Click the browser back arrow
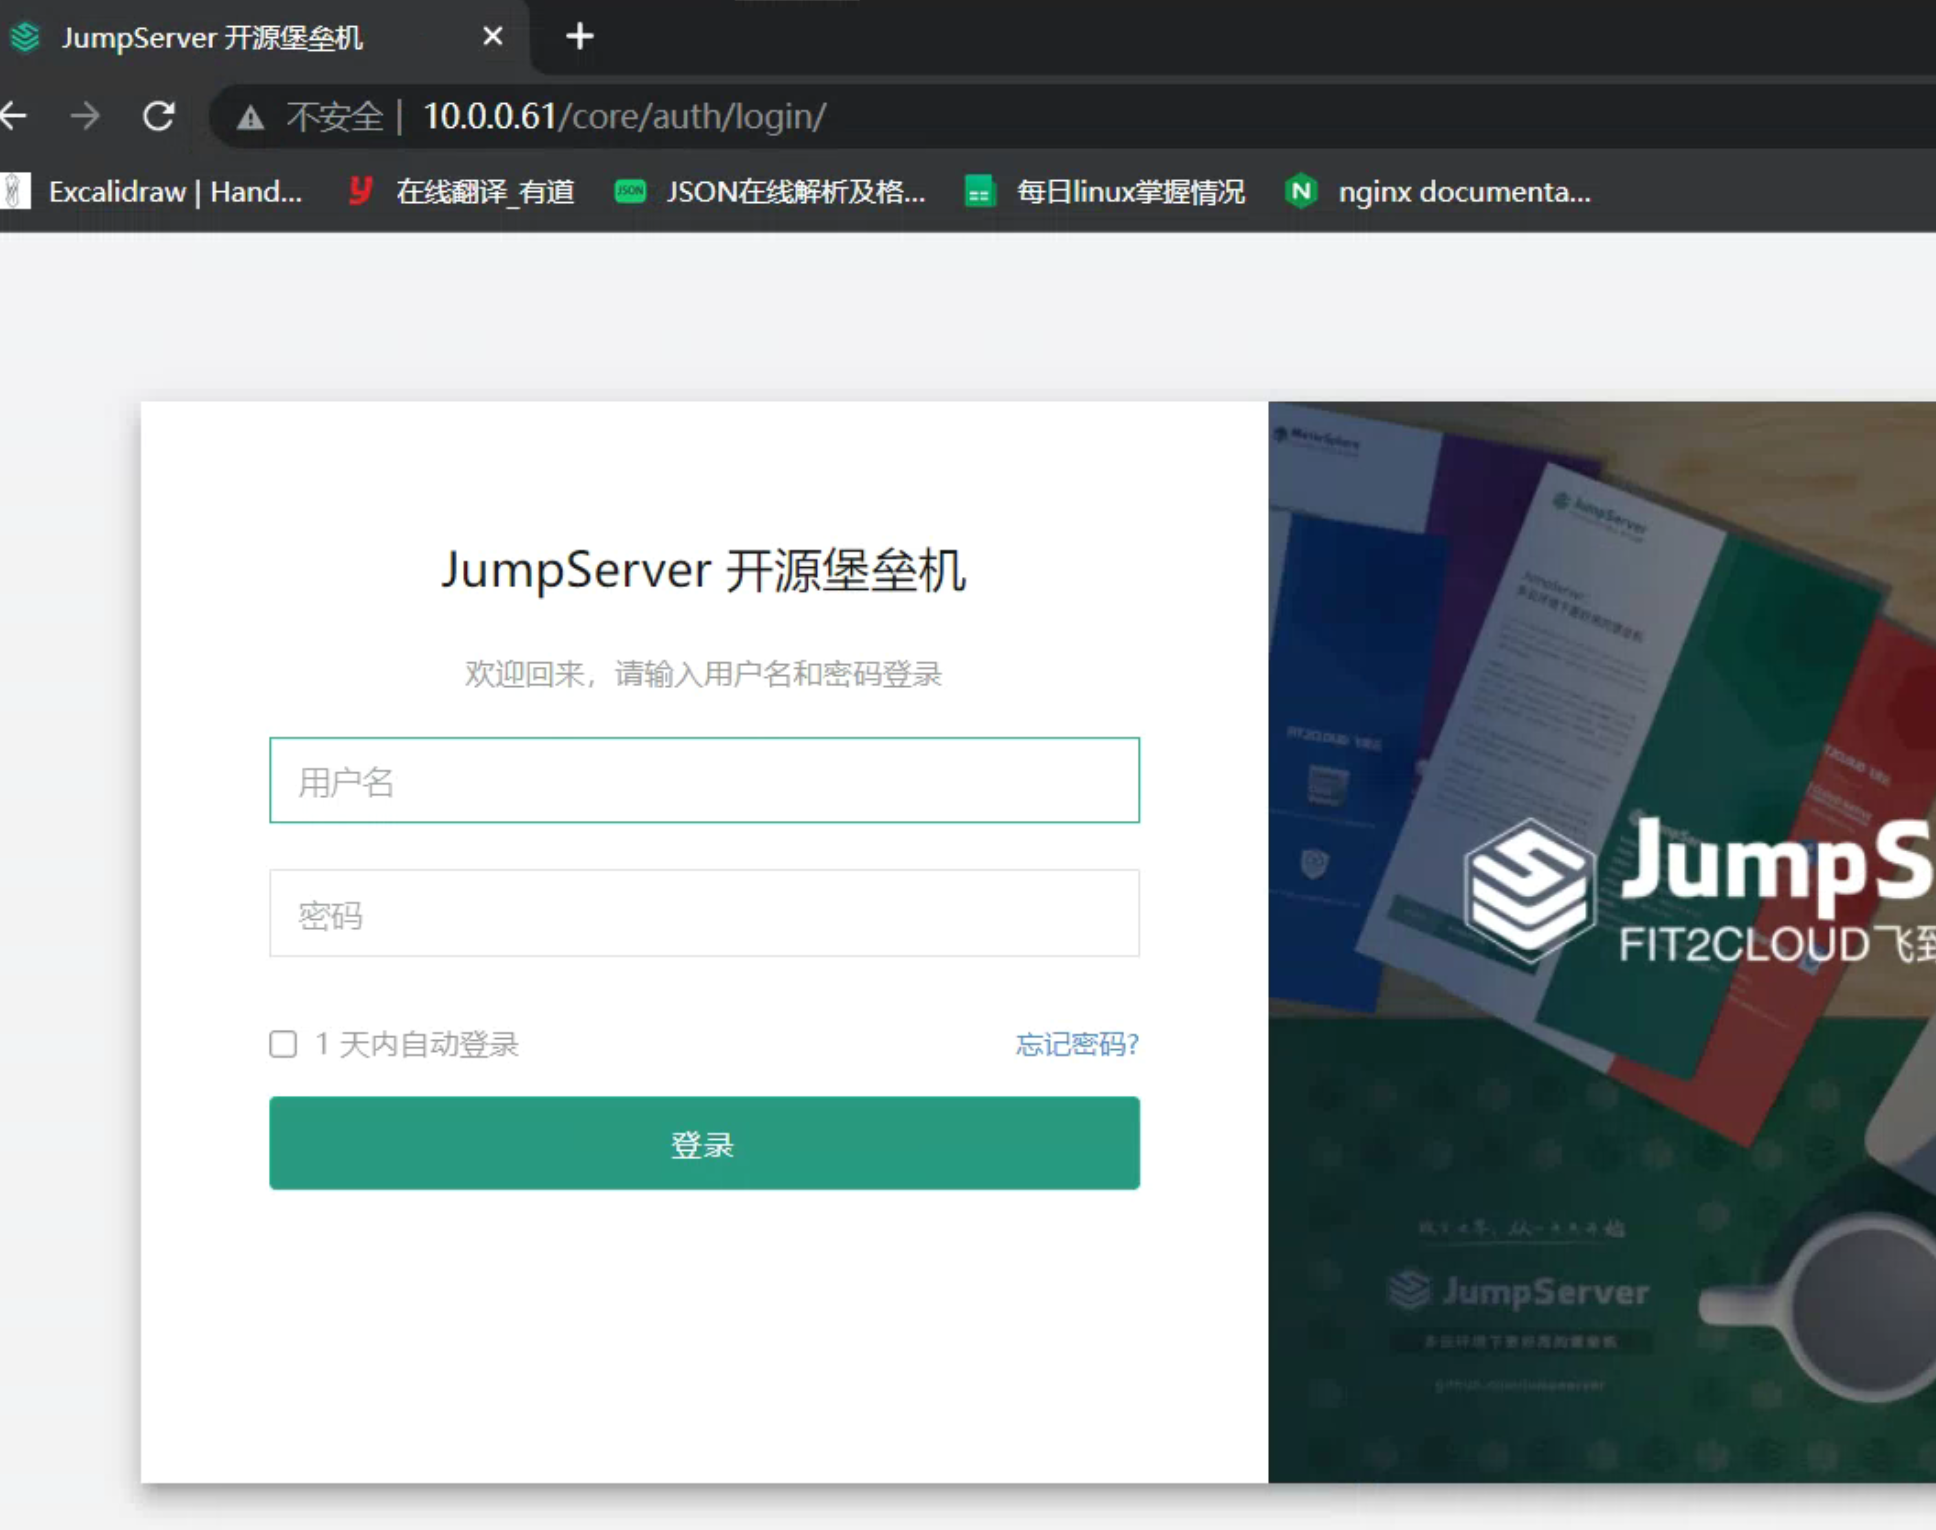The width and height of the screenshot is (1936, 1530). click(x=14, y=116)
